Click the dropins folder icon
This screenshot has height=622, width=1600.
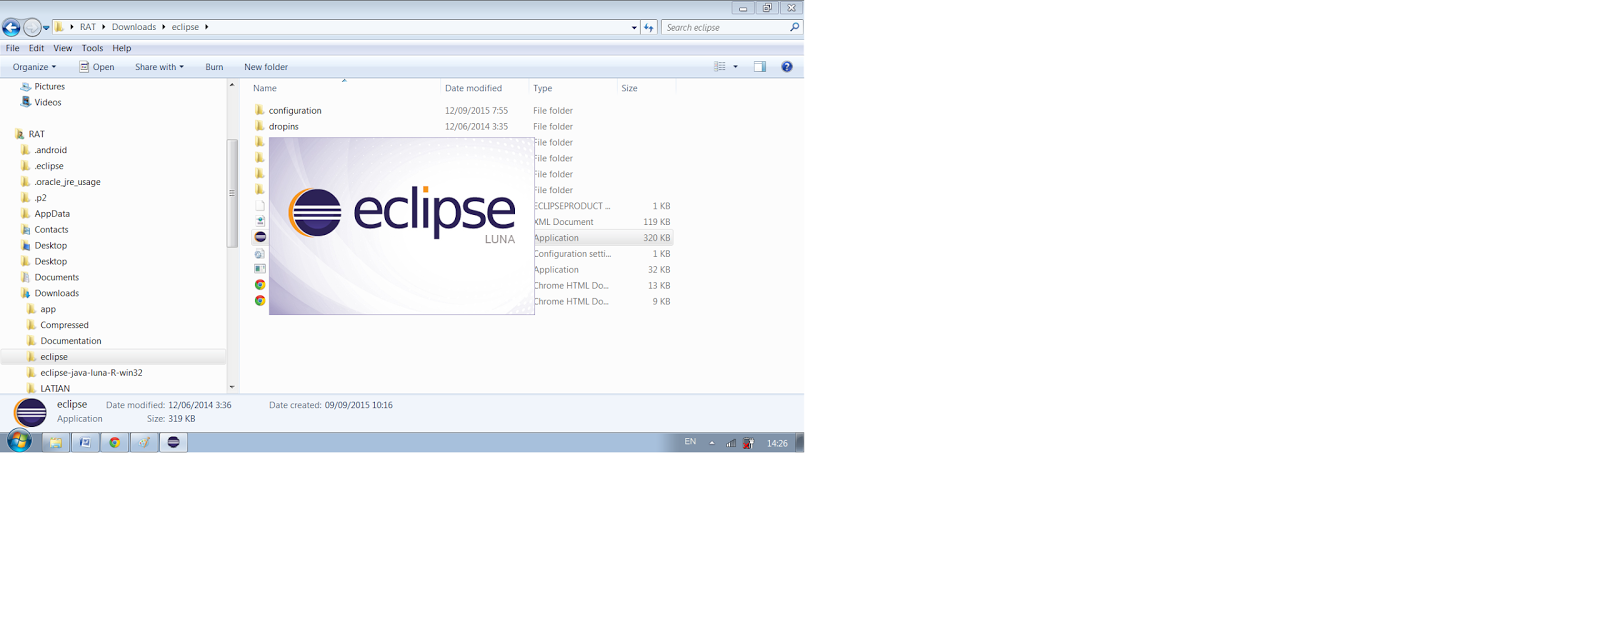[260, 126]
